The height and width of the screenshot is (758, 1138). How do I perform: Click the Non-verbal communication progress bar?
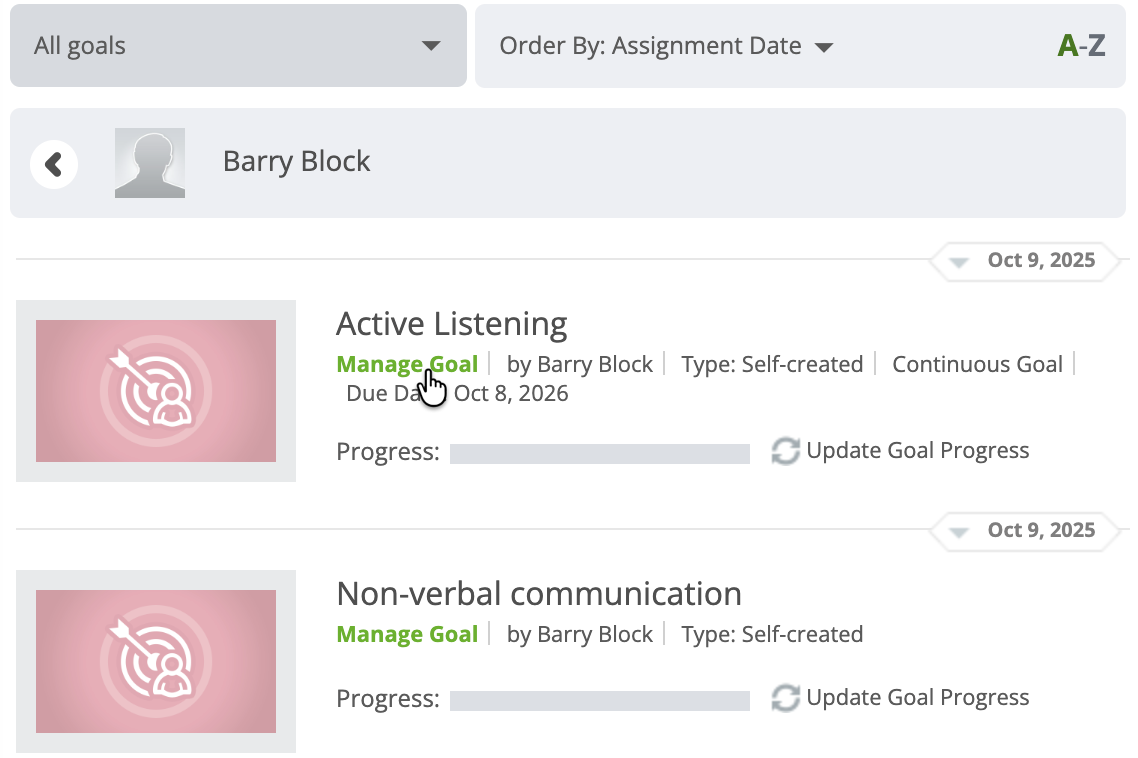coord(600,700)
